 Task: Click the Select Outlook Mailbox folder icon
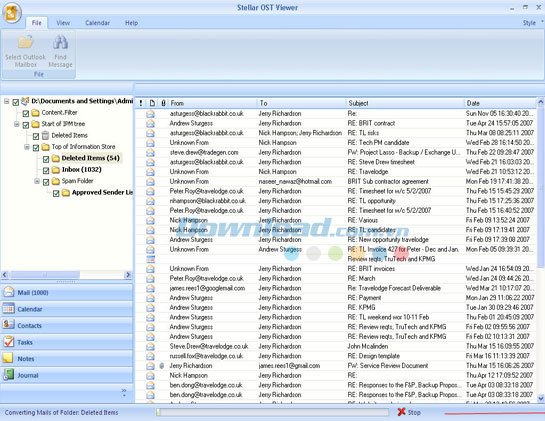coord(25,42)
